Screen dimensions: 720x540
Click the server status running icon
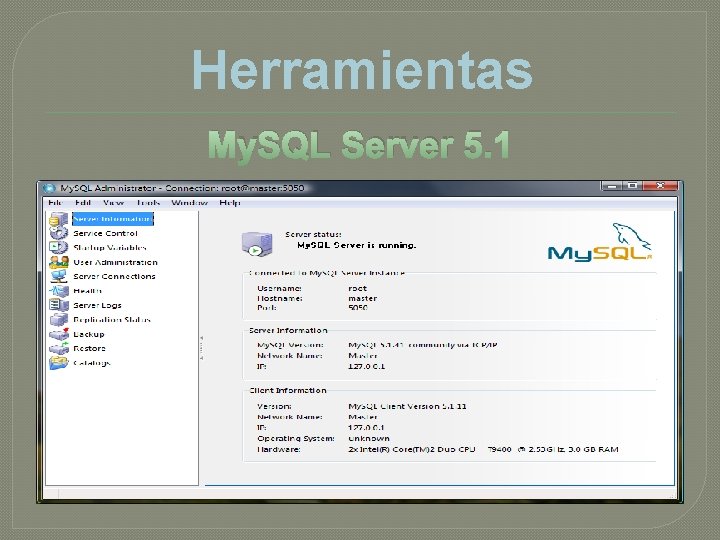257,244
